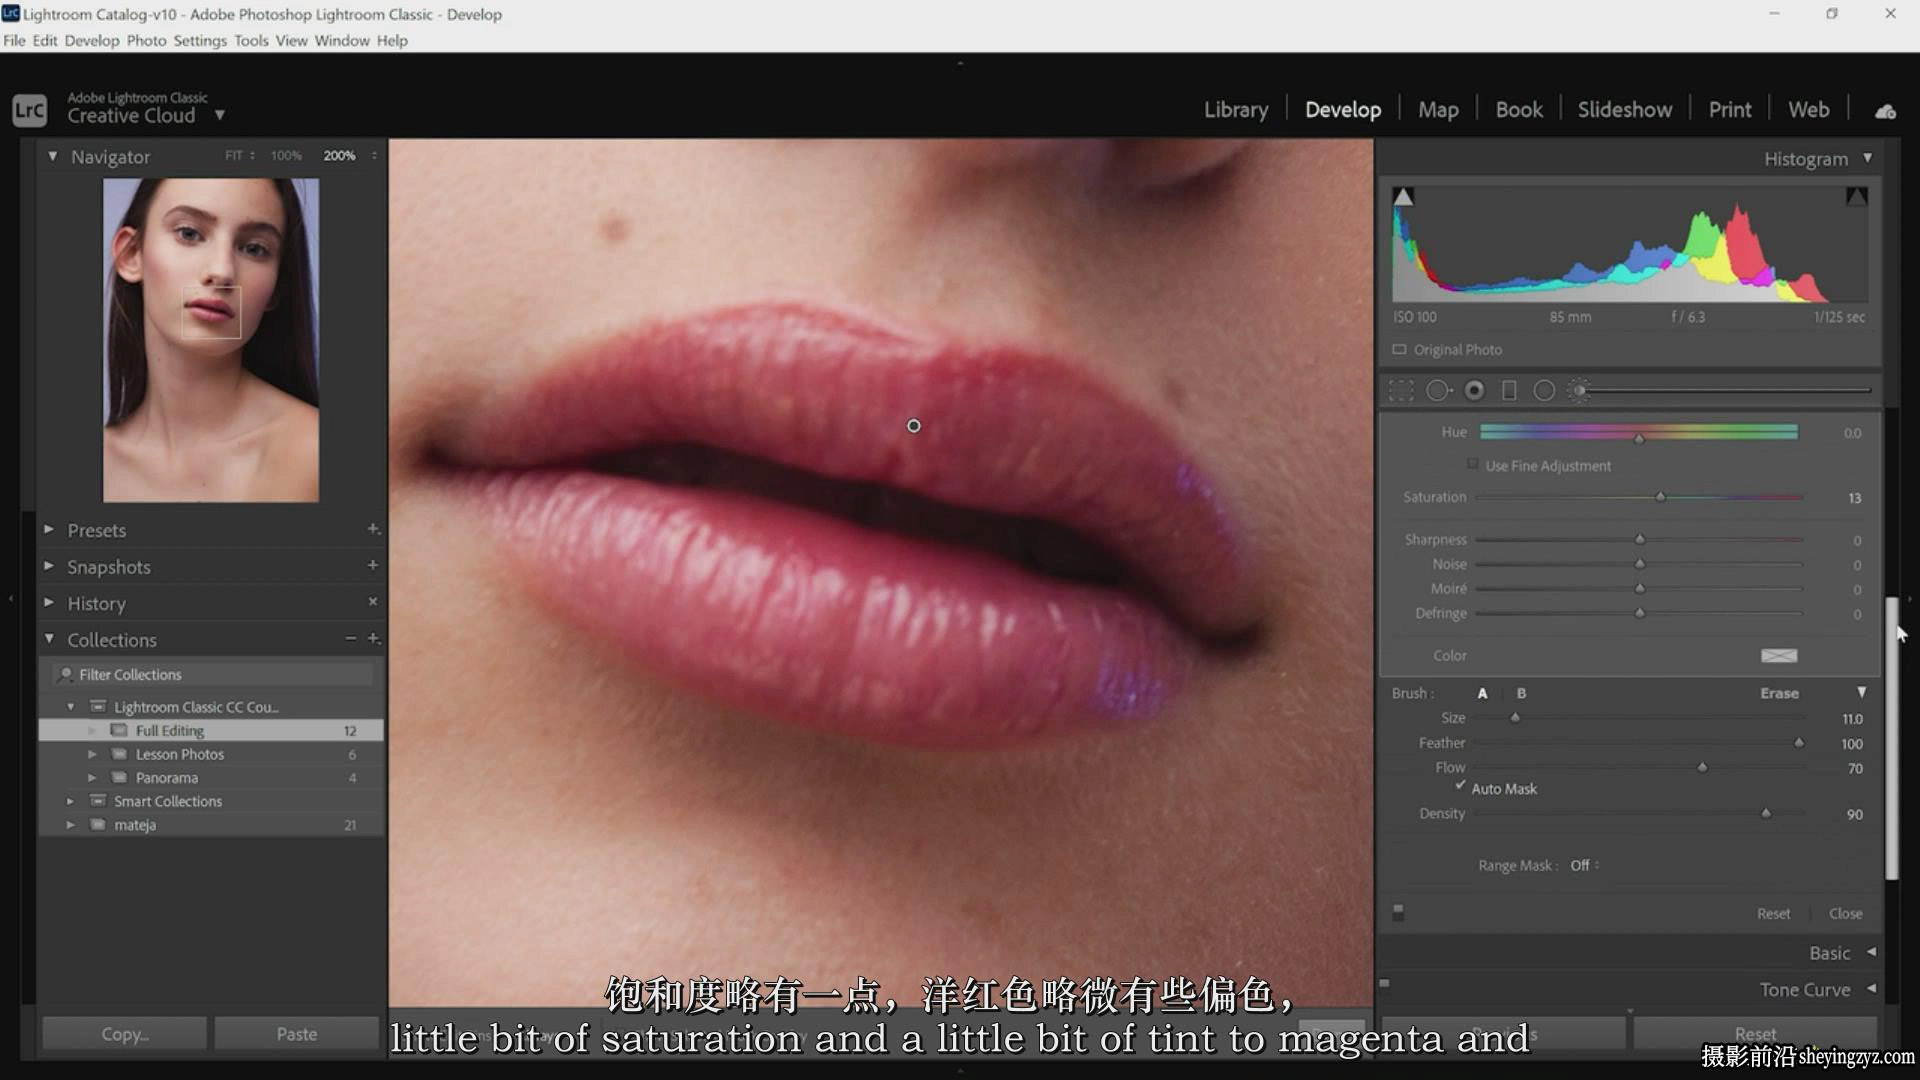Open the Range Mask Off dropdown
The image size is (1920, 1080).
[x=1584, y=865]
